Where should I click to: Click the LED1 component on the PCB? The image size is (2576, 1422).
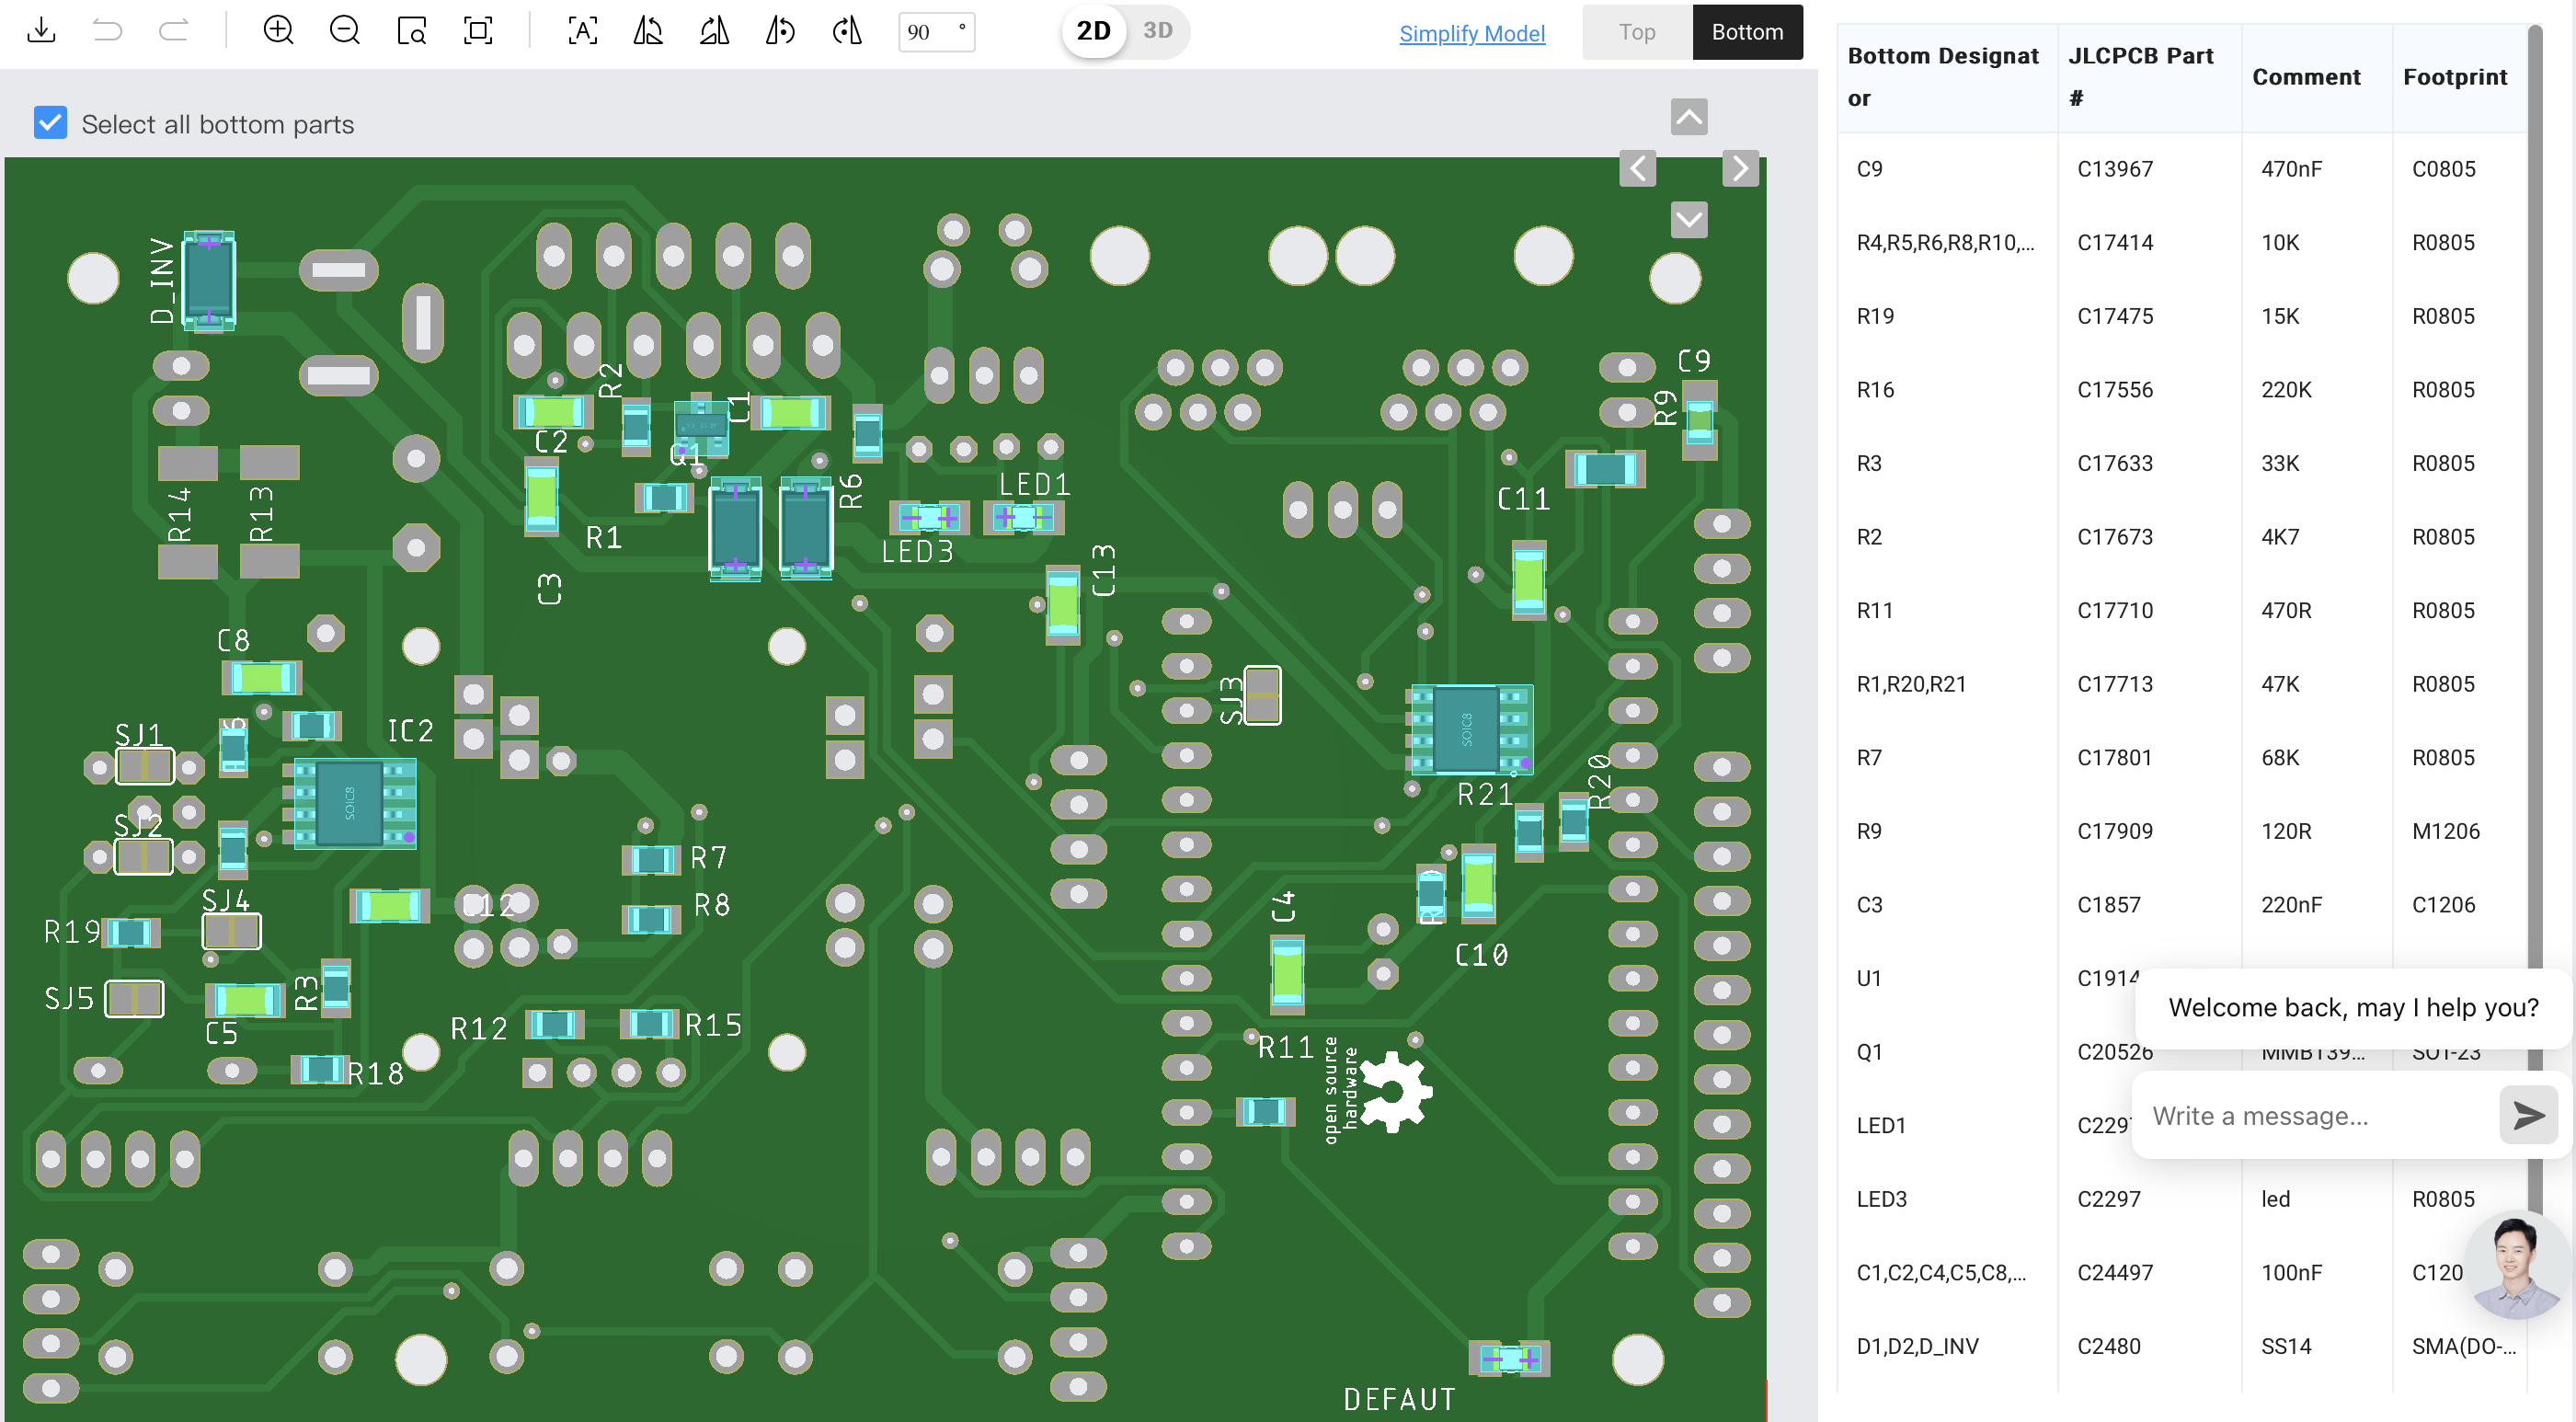[1024, 517]
